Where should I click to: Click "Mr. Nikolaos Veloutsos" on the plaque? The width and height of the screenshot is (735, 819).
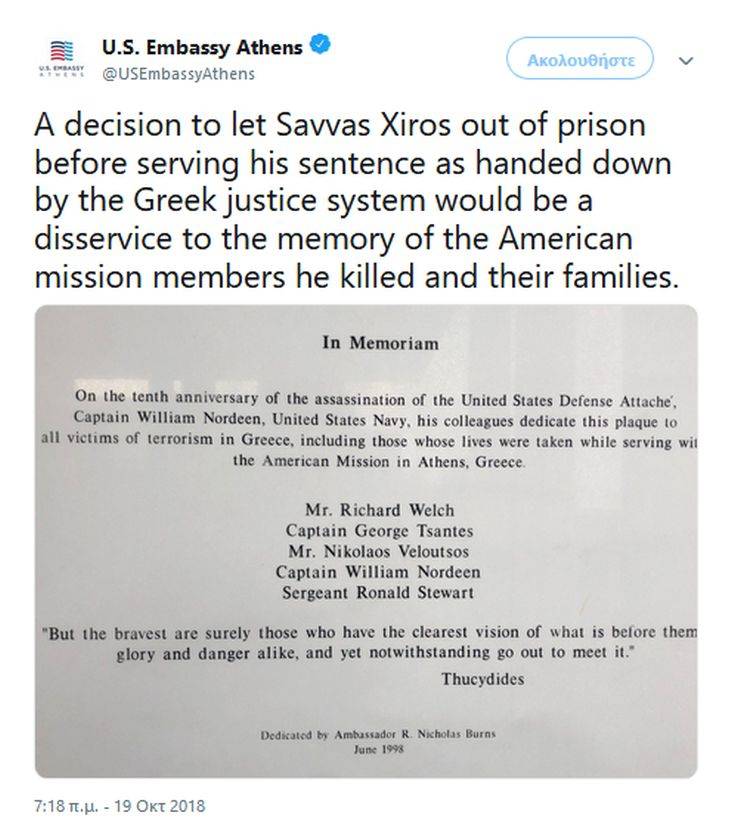pos(382,550)
